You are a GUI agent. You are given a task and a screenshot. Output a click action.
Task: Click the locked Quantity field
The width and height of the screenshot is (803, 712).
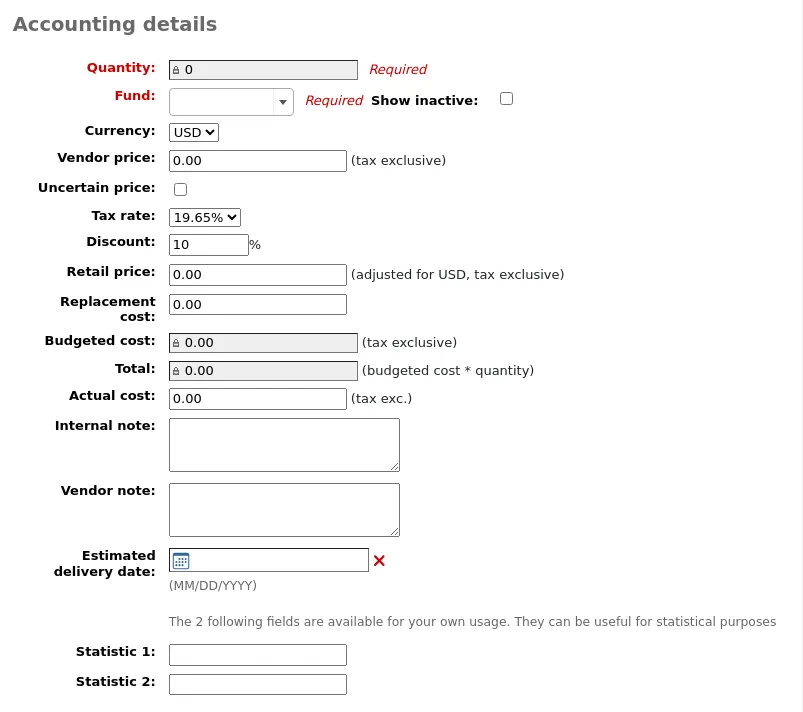tap(263, 70)
